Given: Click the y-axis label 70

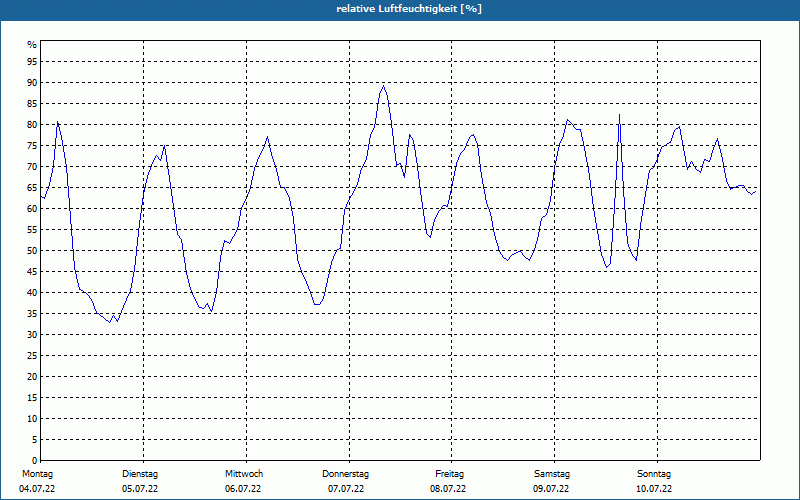Looking at the screenshot, I should pos(32,166).
